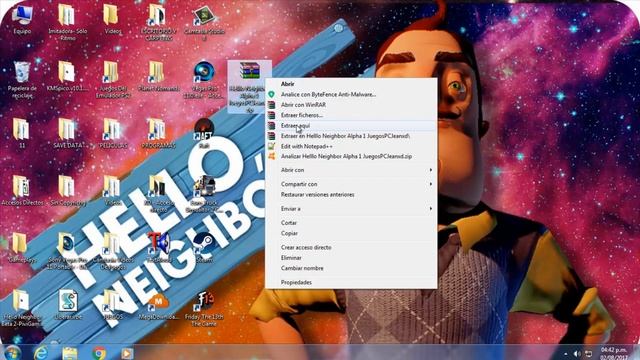The height and width of the screenshot is (360, 640).
Task: Open the PELICULAS folder shortcut
Action: click(x=113, y=133)
